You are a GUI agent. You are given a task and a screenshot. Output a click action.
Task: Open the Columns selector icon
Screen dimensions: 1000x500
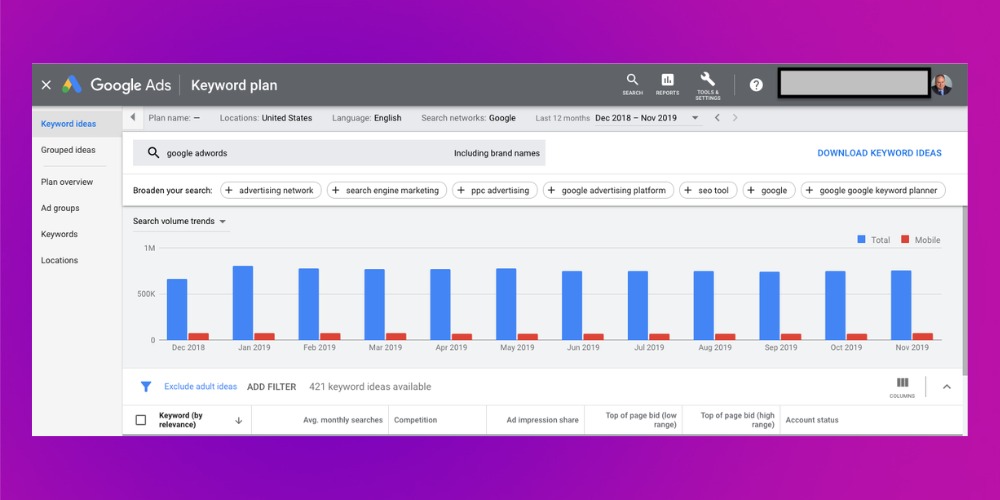[x=902, y=386]
